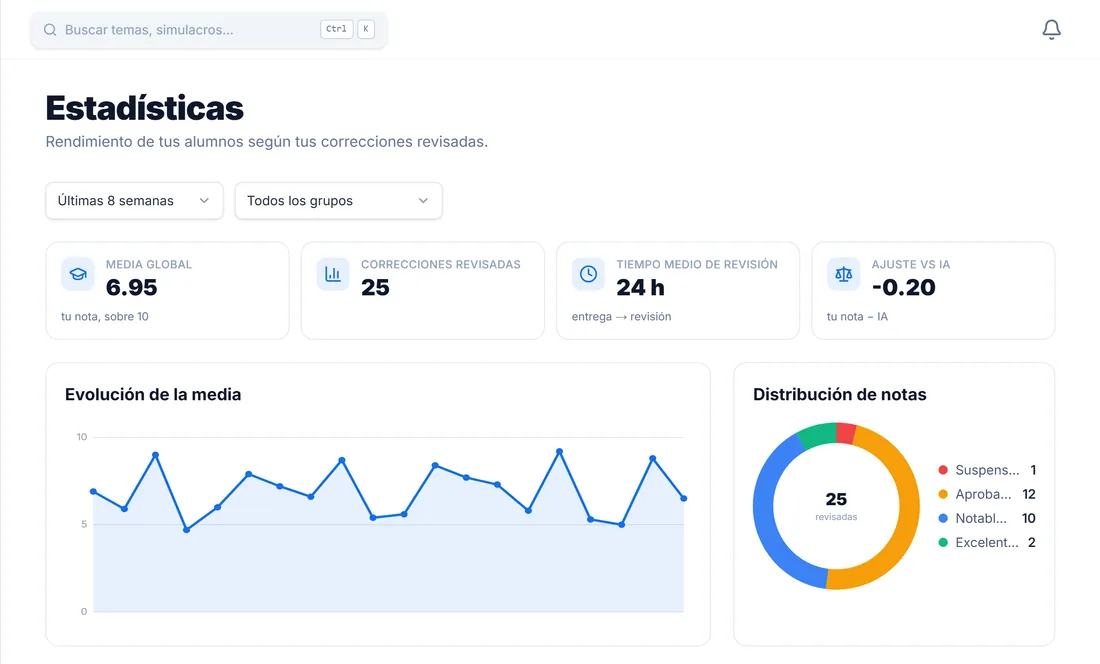The image size is (1100, 664).
Task: Click the 'tu nota, sobre 10' caption
Action: [105, 316]
